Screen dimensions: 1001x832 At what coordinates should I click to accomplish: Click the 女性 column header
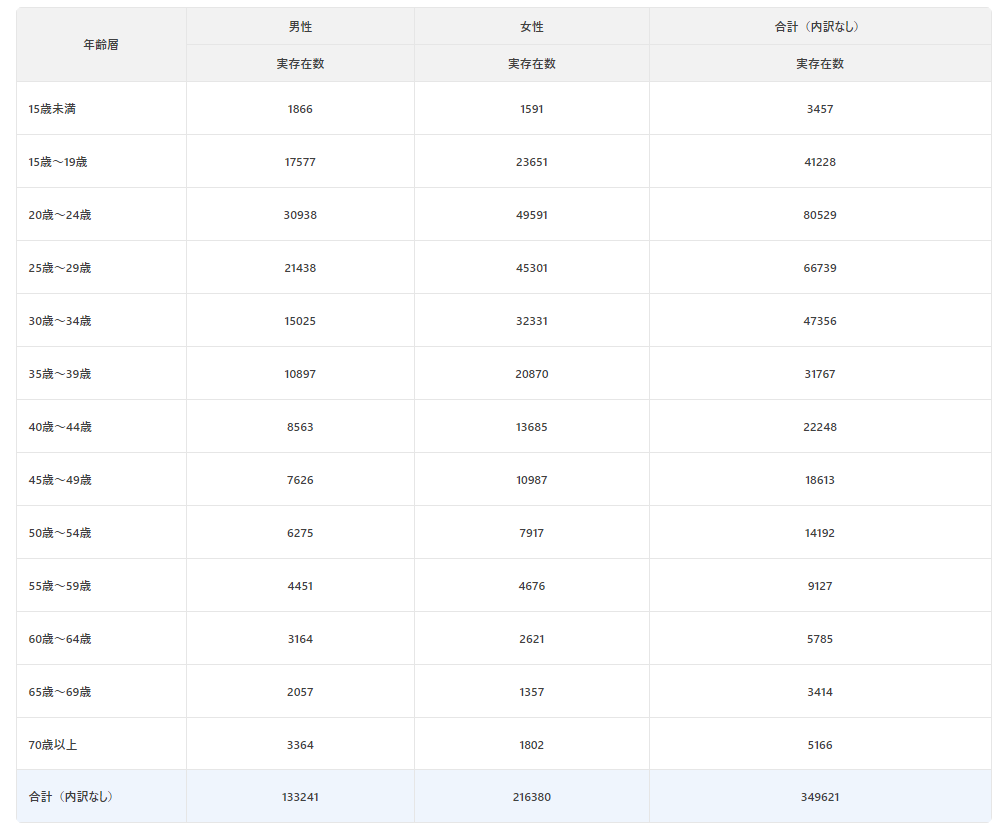pyautogui.click(x=532, y=27)
